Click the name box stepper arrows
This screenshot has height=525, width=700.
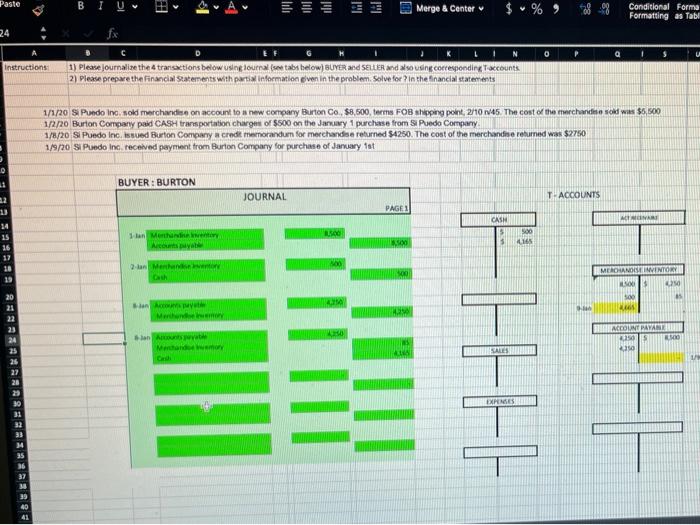pyautogui.click(x=43, y=33)
